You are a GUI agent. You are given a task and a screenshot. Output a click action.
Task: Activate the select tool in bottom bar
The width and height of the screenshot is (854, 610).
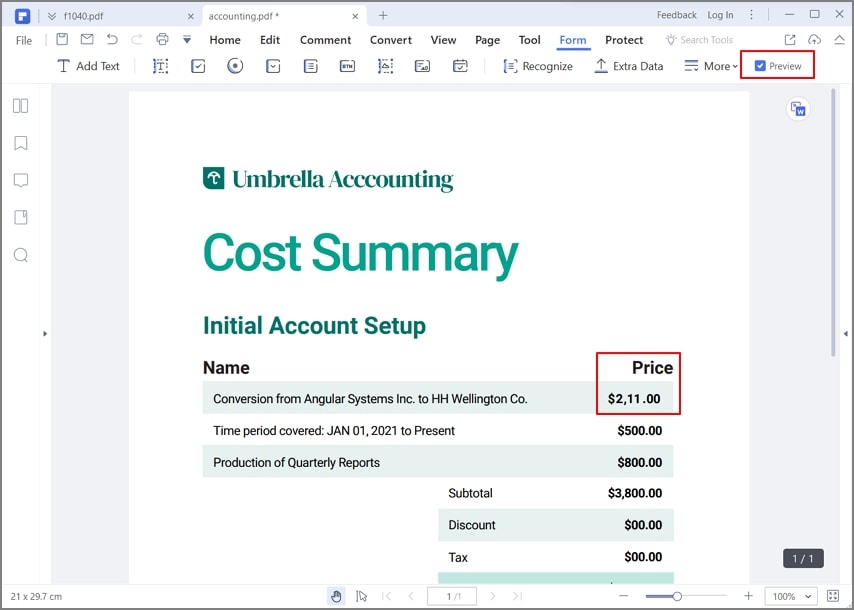361,596
